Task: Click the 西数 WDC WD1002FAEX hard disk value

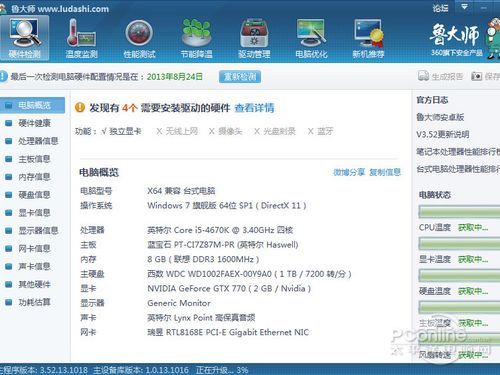Action: 249,274
